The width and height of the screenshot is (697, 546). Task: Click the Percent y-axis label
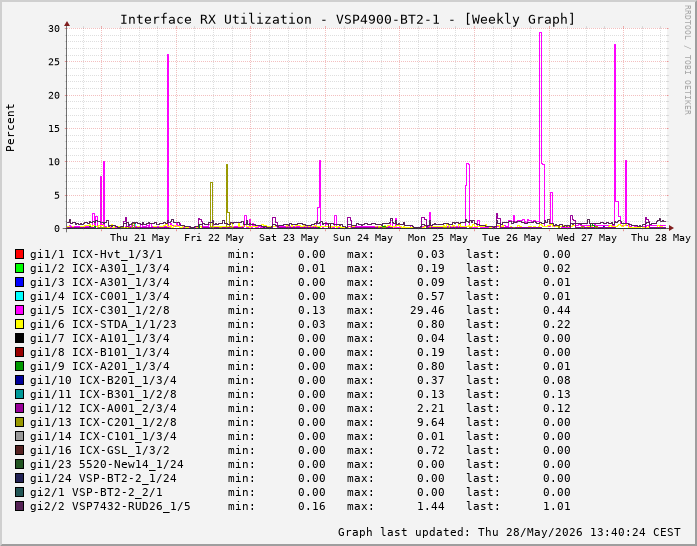click(x=10, y=128)
